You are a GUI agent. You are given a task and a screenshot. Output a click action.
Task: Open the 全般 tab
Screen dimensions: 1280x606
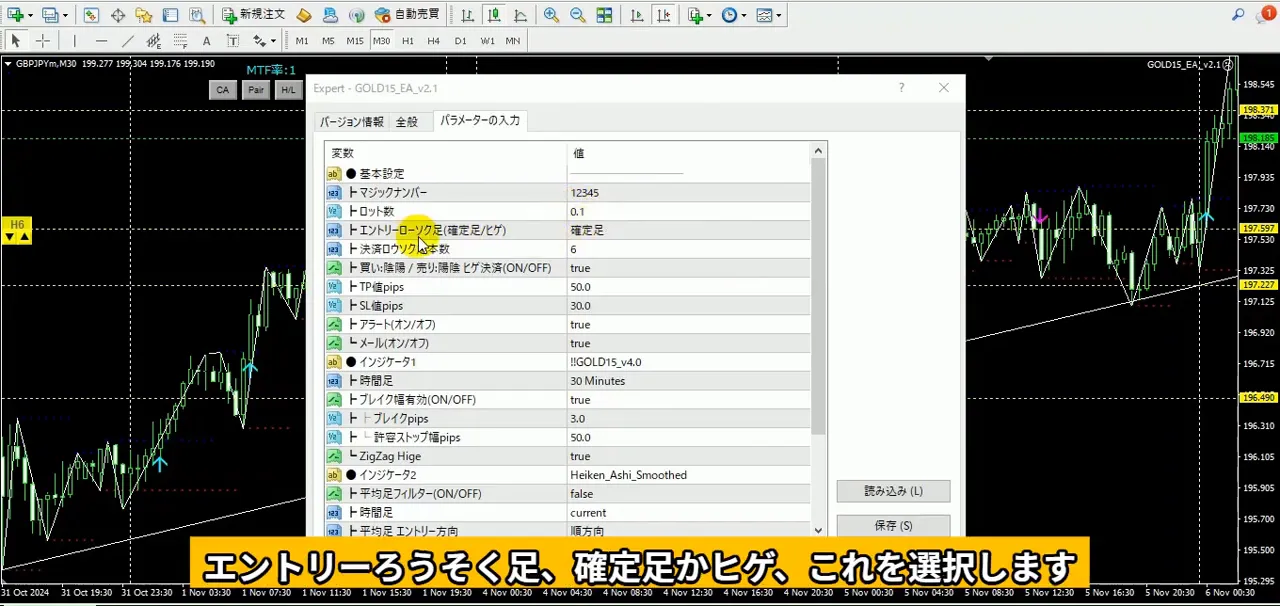click(407, 122)
